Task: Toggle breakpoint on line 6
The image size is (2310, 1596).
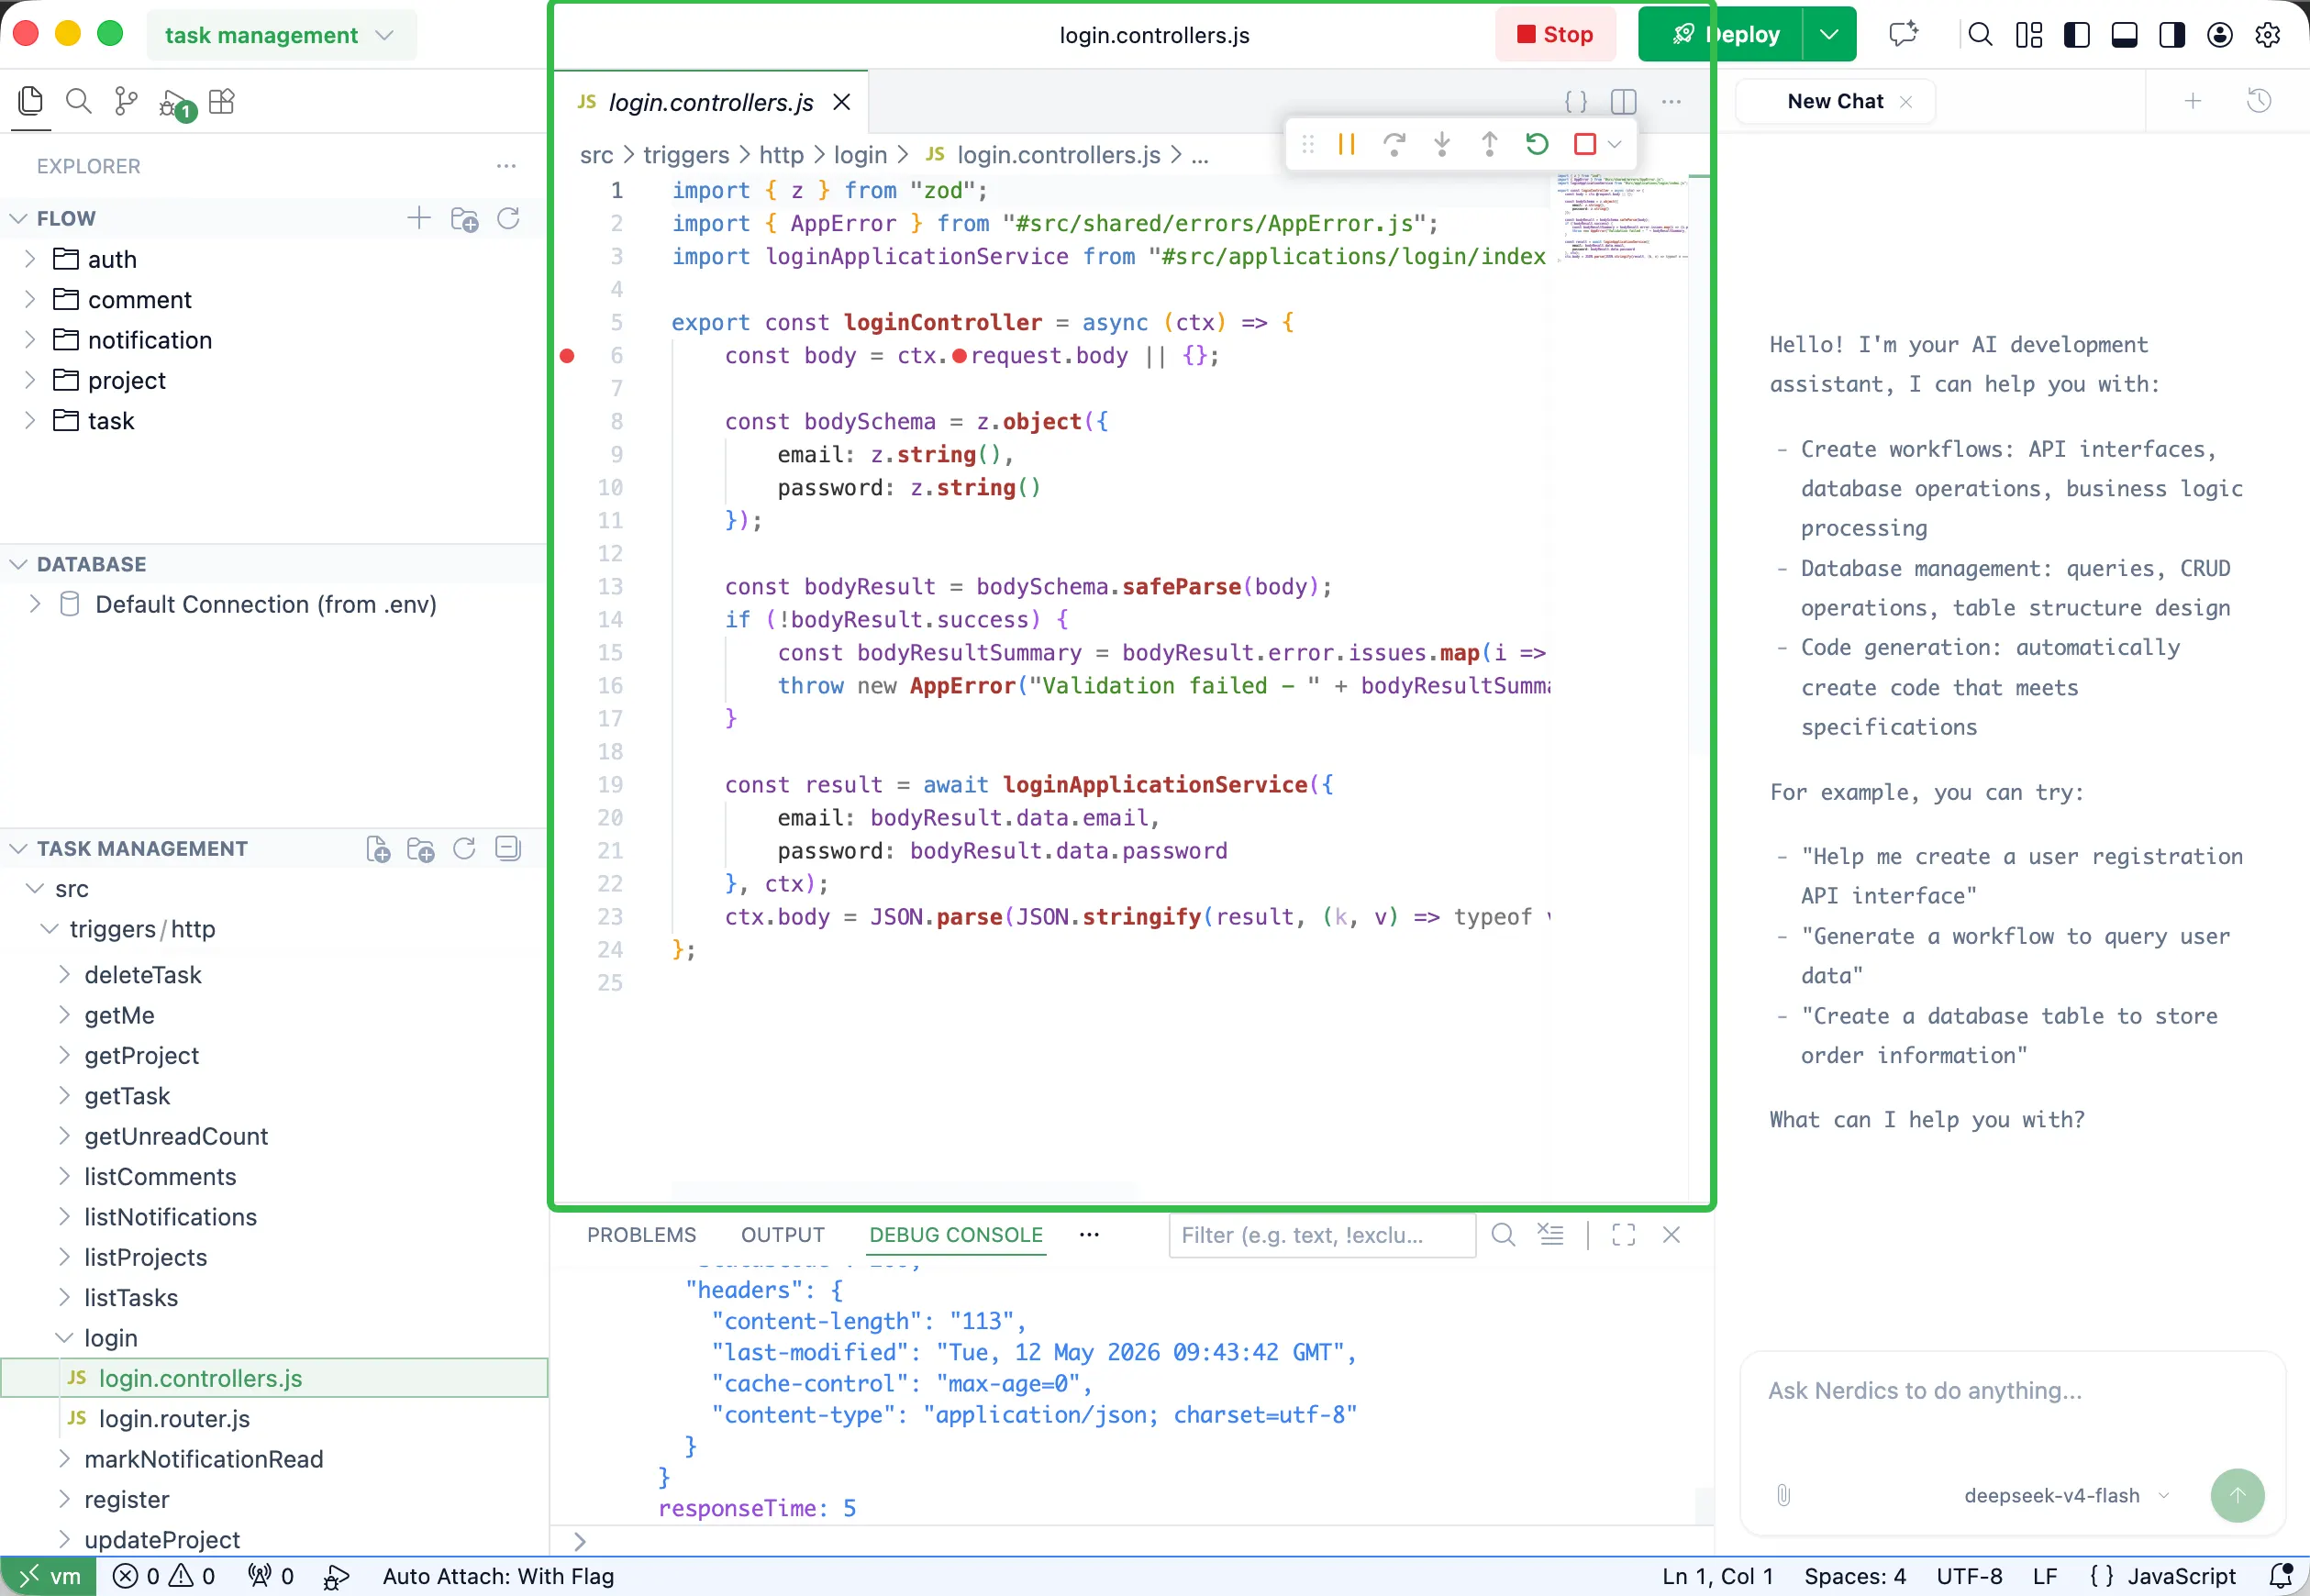Action: pyautogui.click(x=567, y=356)
